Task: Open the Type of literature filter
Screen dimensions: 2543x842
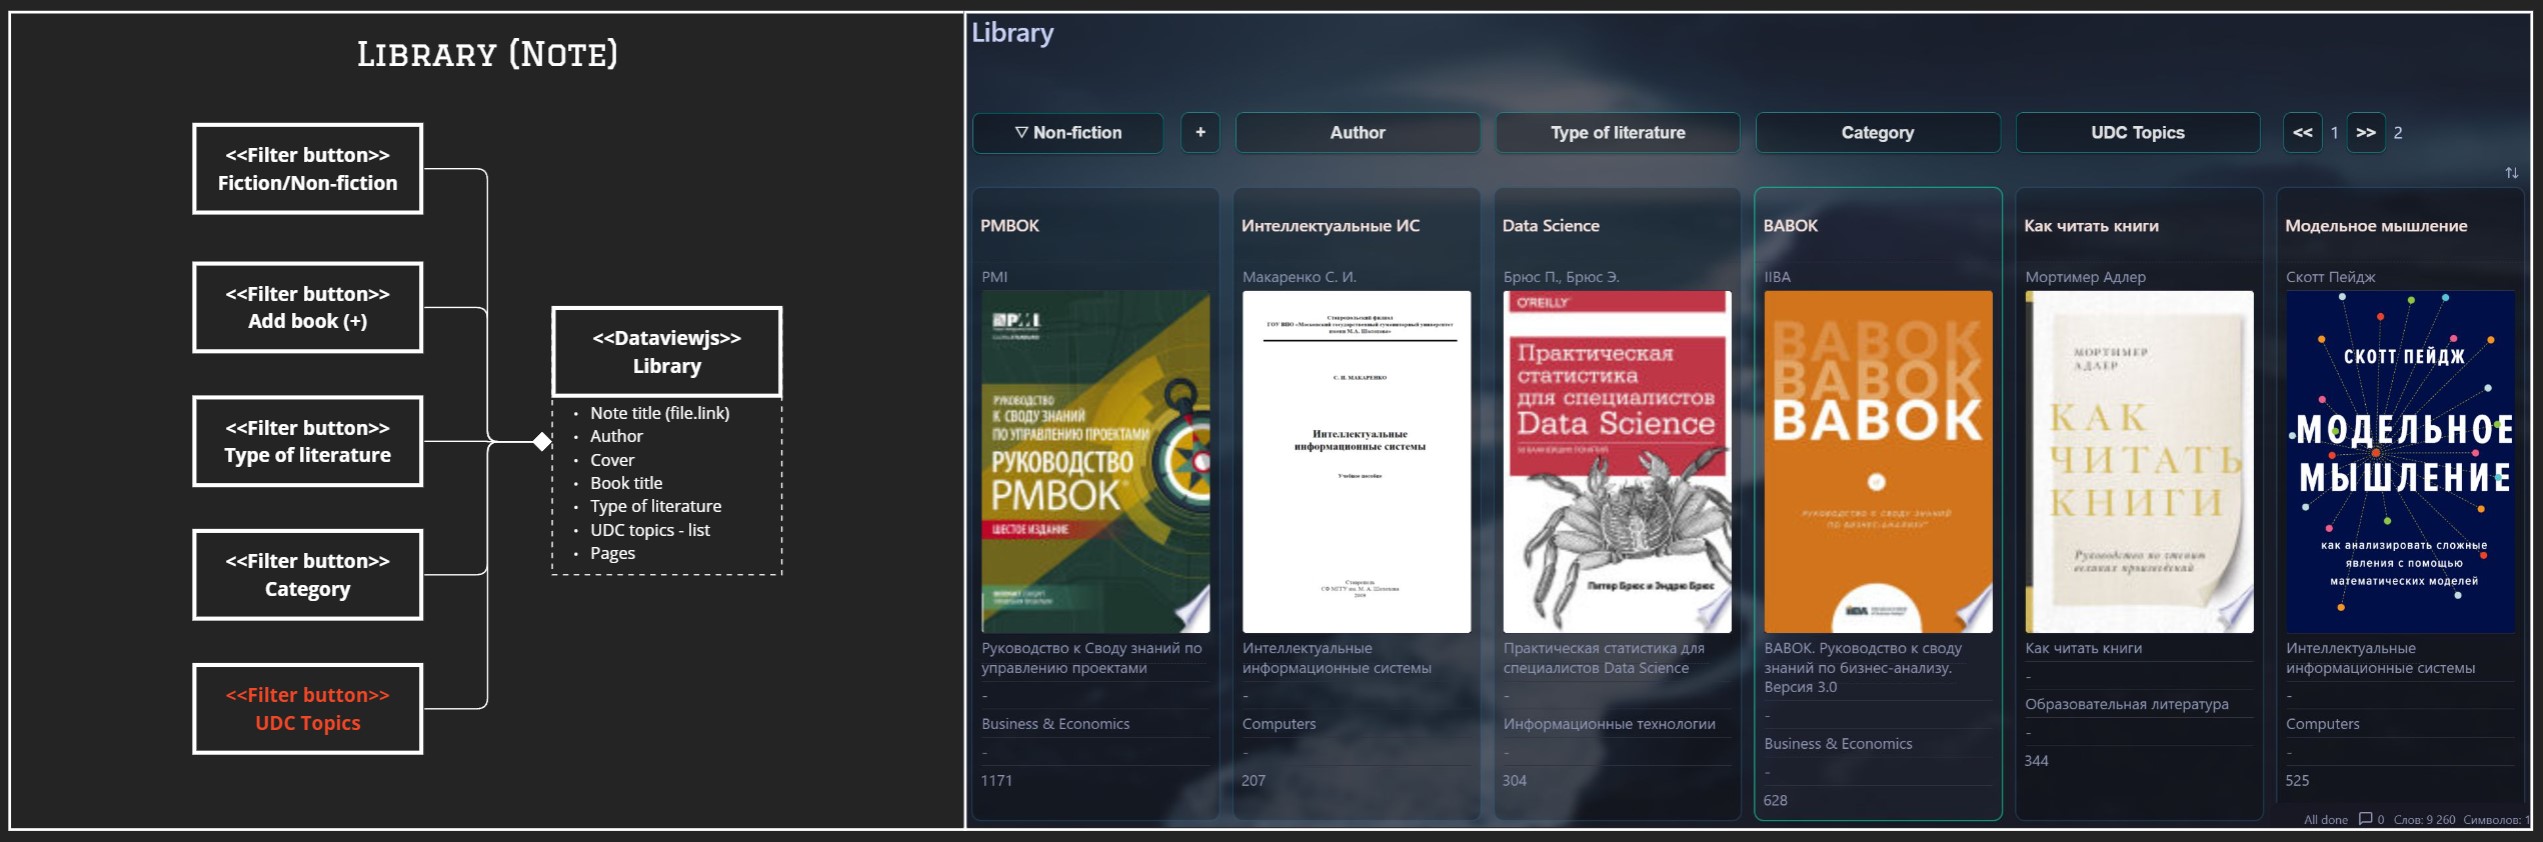Action: [x=1617, y=132]
